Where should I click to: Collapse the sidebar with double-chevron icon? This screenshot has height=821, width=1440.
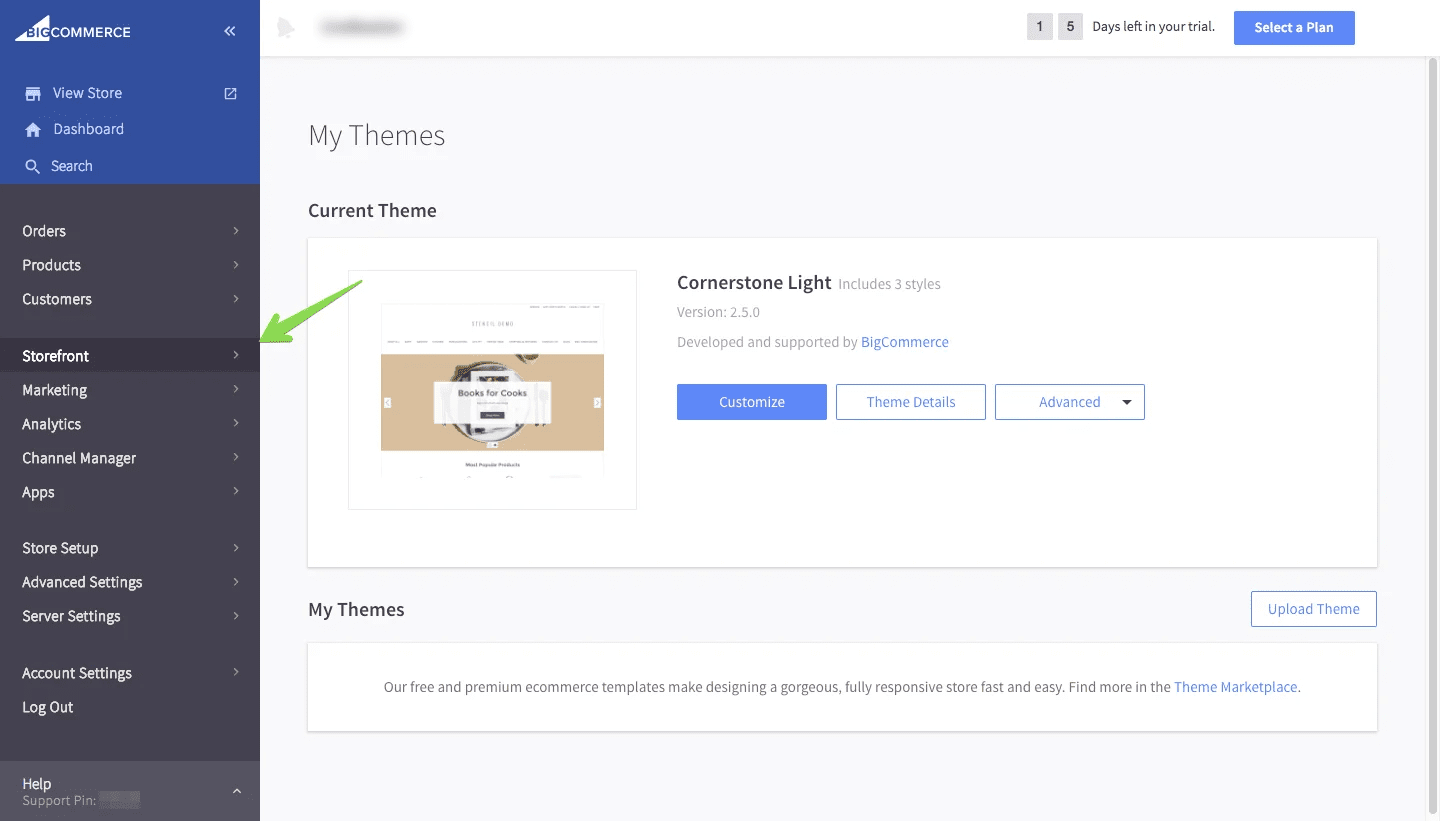(x=230, y=31)
